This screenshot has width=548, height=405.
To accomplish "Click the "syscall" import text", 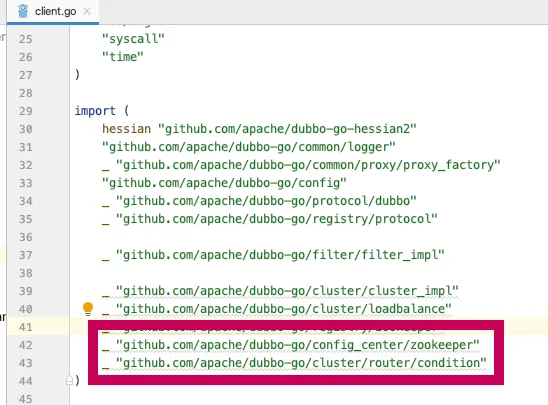I will (133, 38).
